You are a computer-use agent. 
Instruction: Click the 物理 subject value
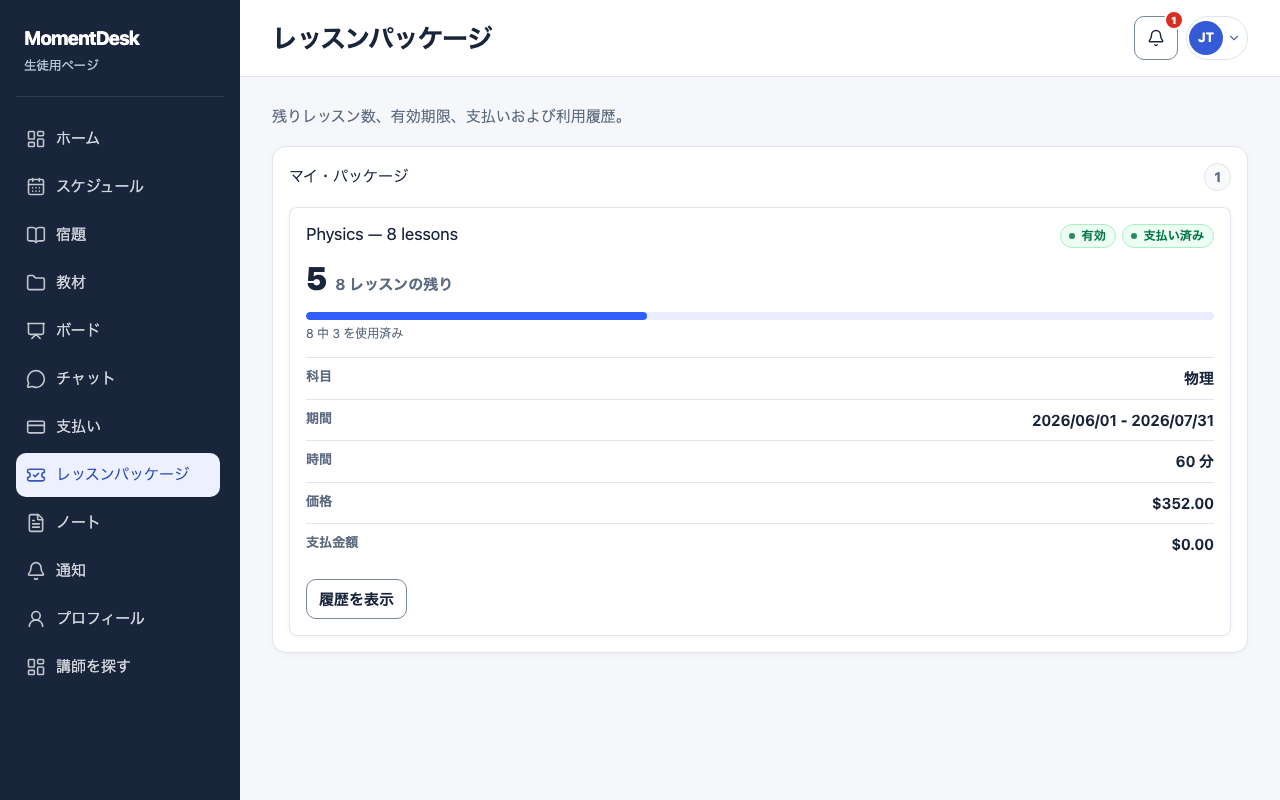pos(1199,379)
